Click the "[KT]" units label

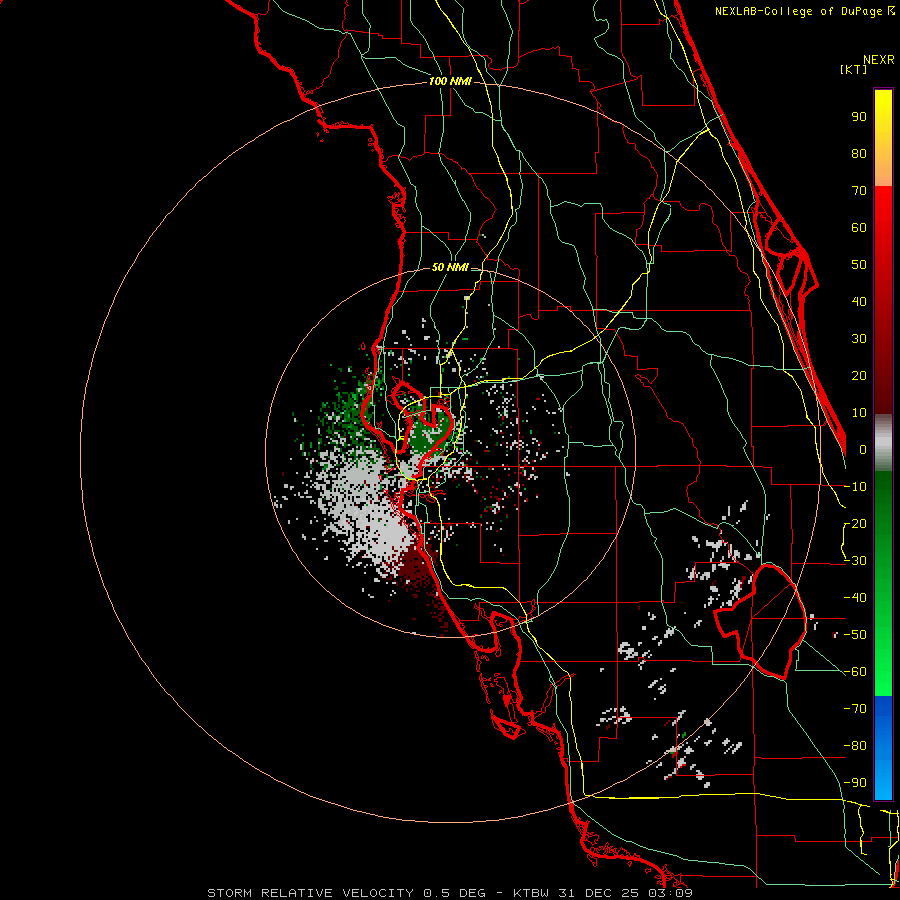[x=854, y=69]
